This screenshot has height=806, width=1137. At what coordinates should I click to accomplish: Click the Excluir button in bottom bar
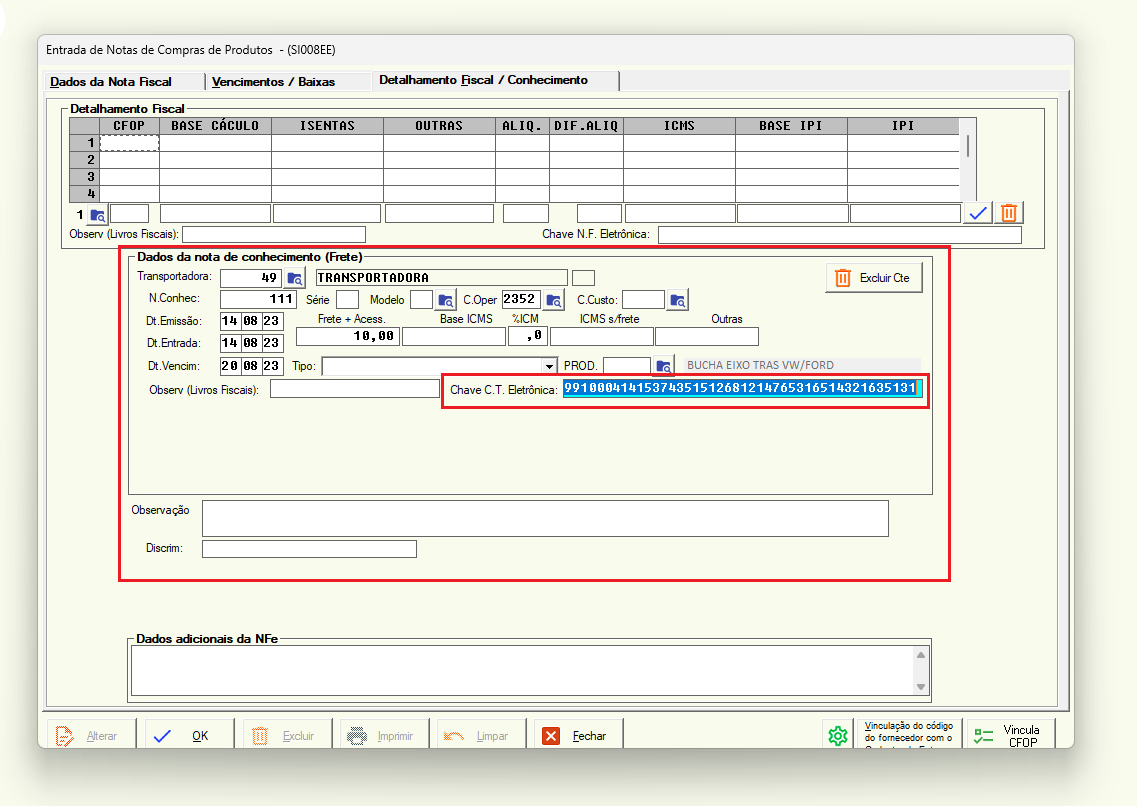tap(288, 736)
